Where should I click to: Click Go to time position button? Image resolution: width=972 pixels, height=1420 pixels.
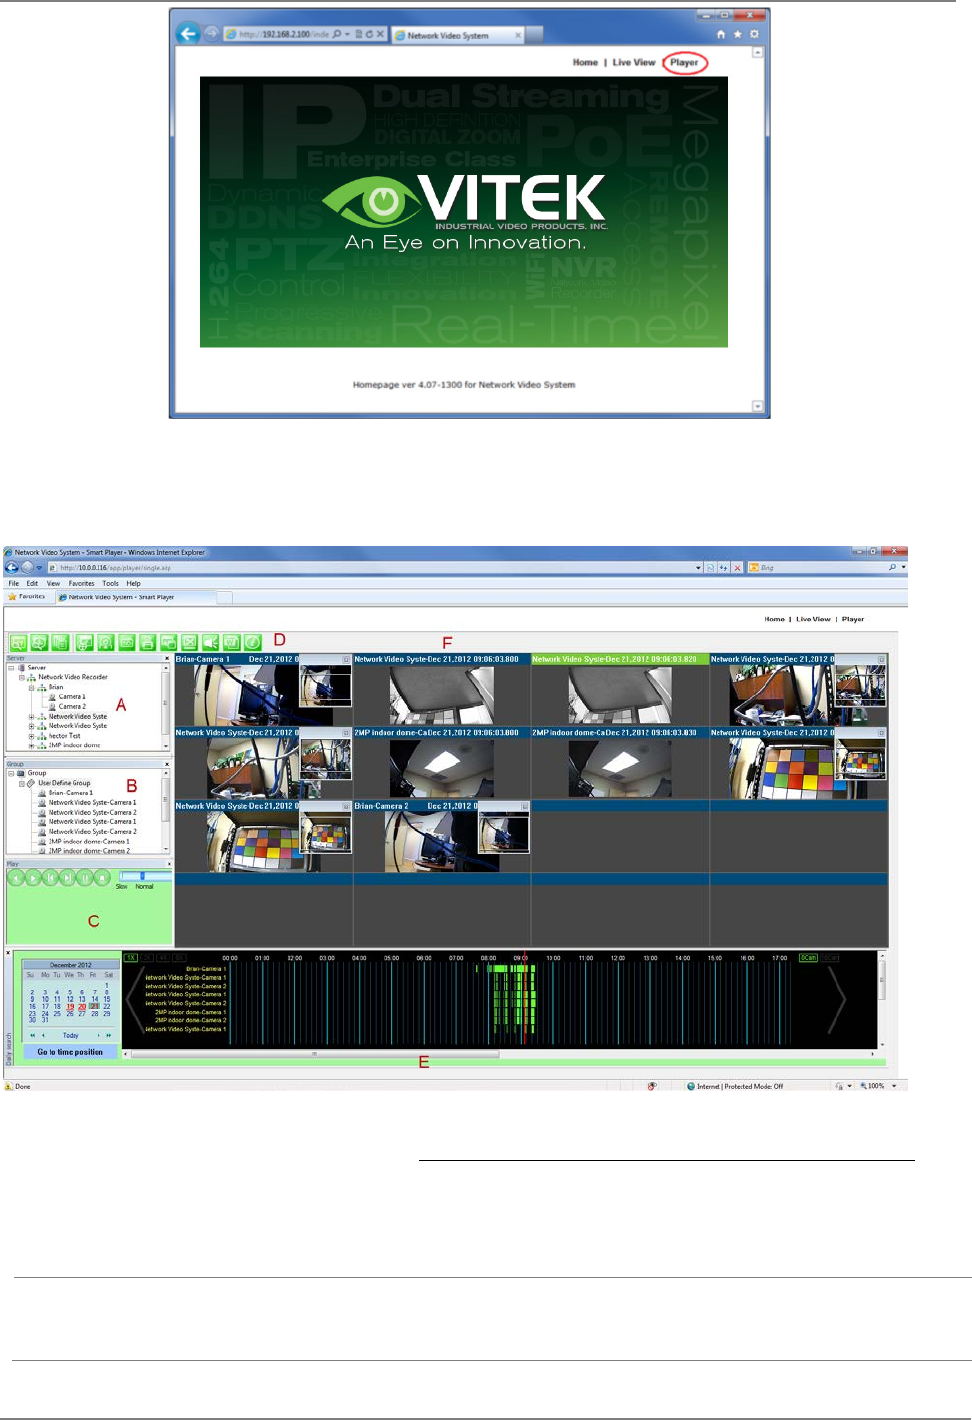coord(70,1052)
